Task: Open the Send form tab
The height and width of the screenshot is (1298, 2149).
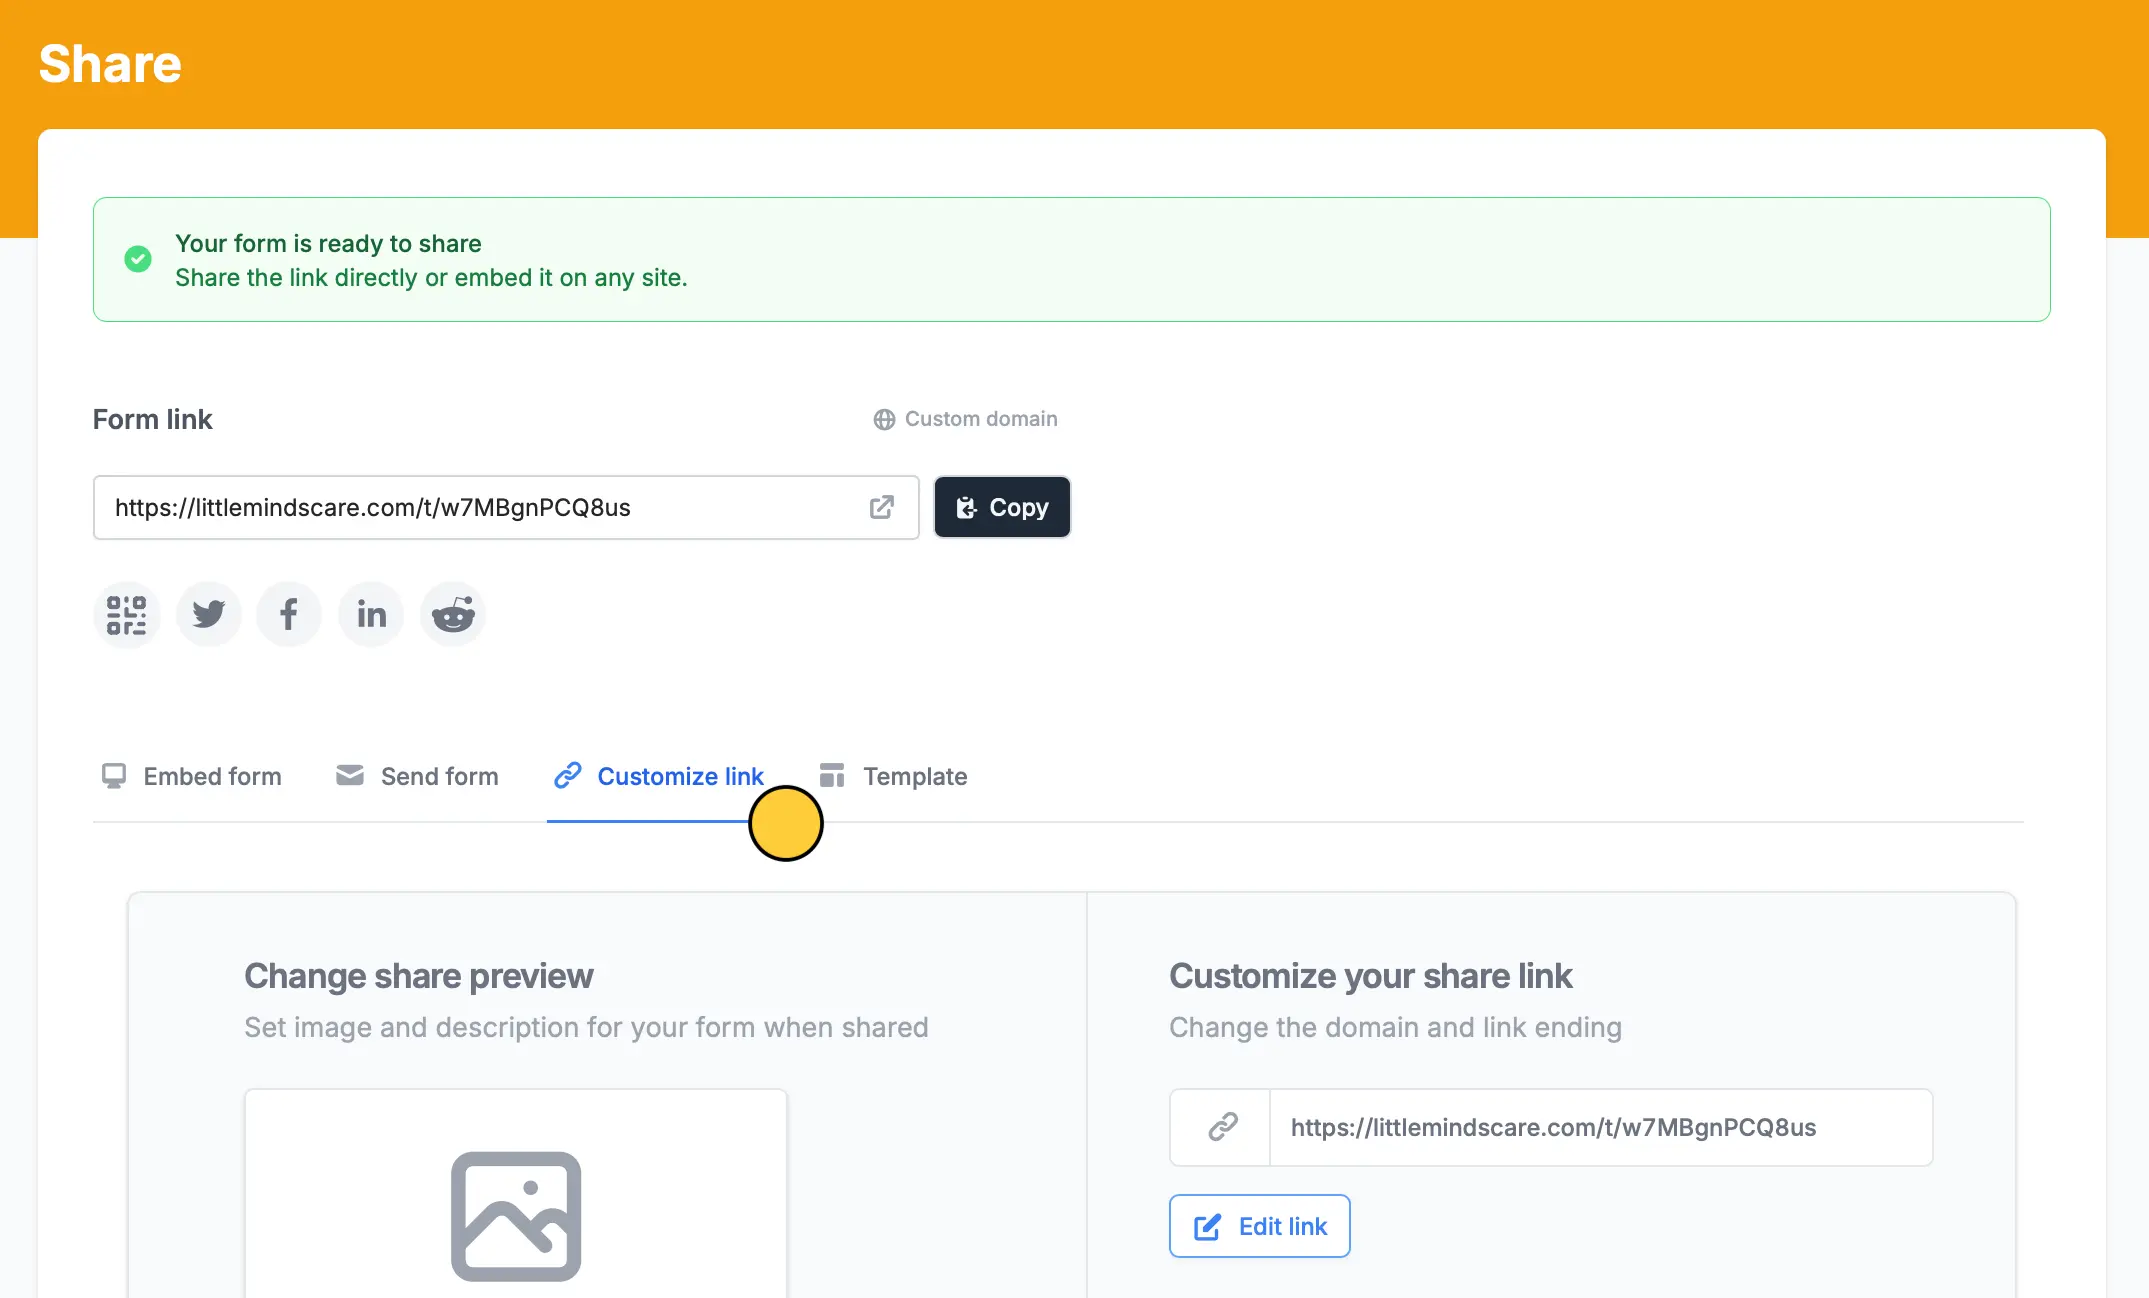Action: (417, 776)
